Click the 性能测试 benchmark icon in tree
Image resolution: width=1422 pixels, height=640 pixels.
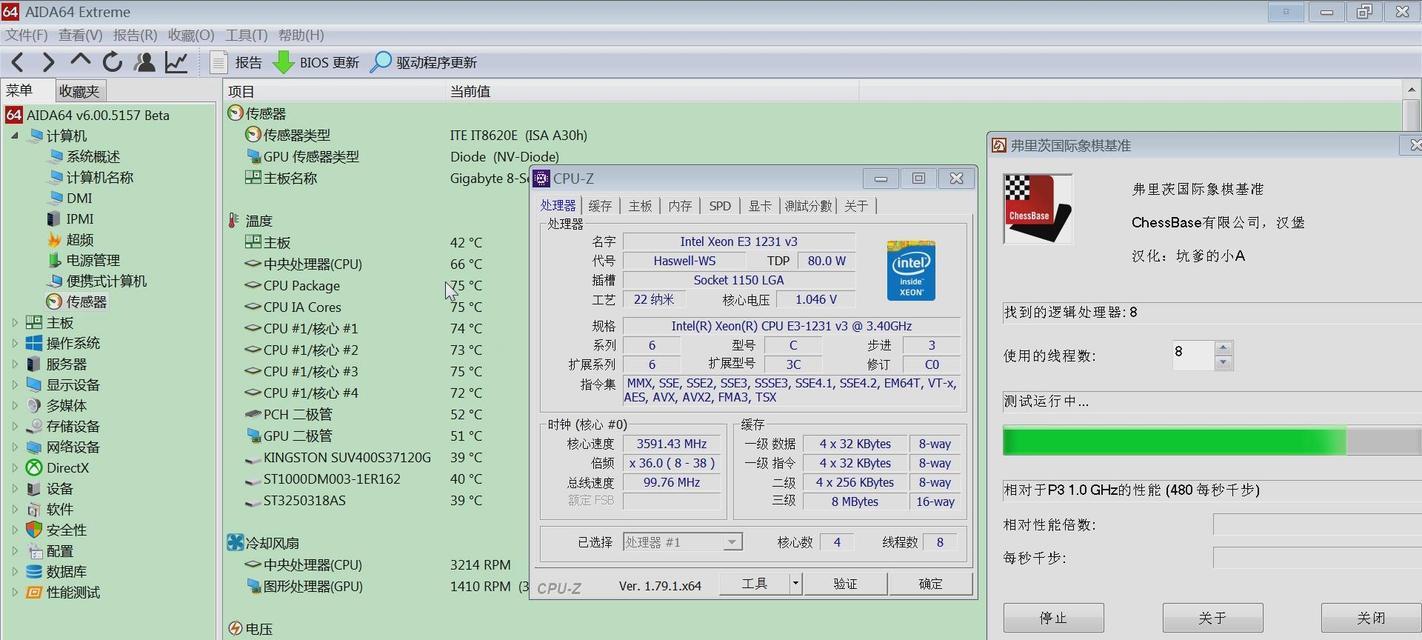tap(34, 592)
